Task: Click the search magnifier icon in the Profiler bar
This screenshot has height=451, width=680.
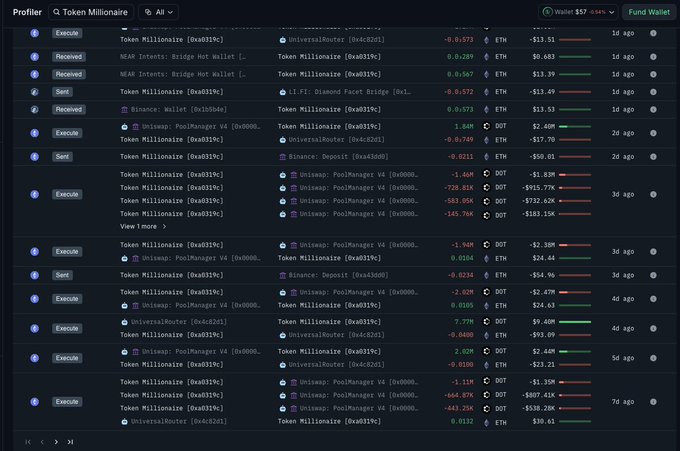Action: pyautogui.click(x=56, y=12)
